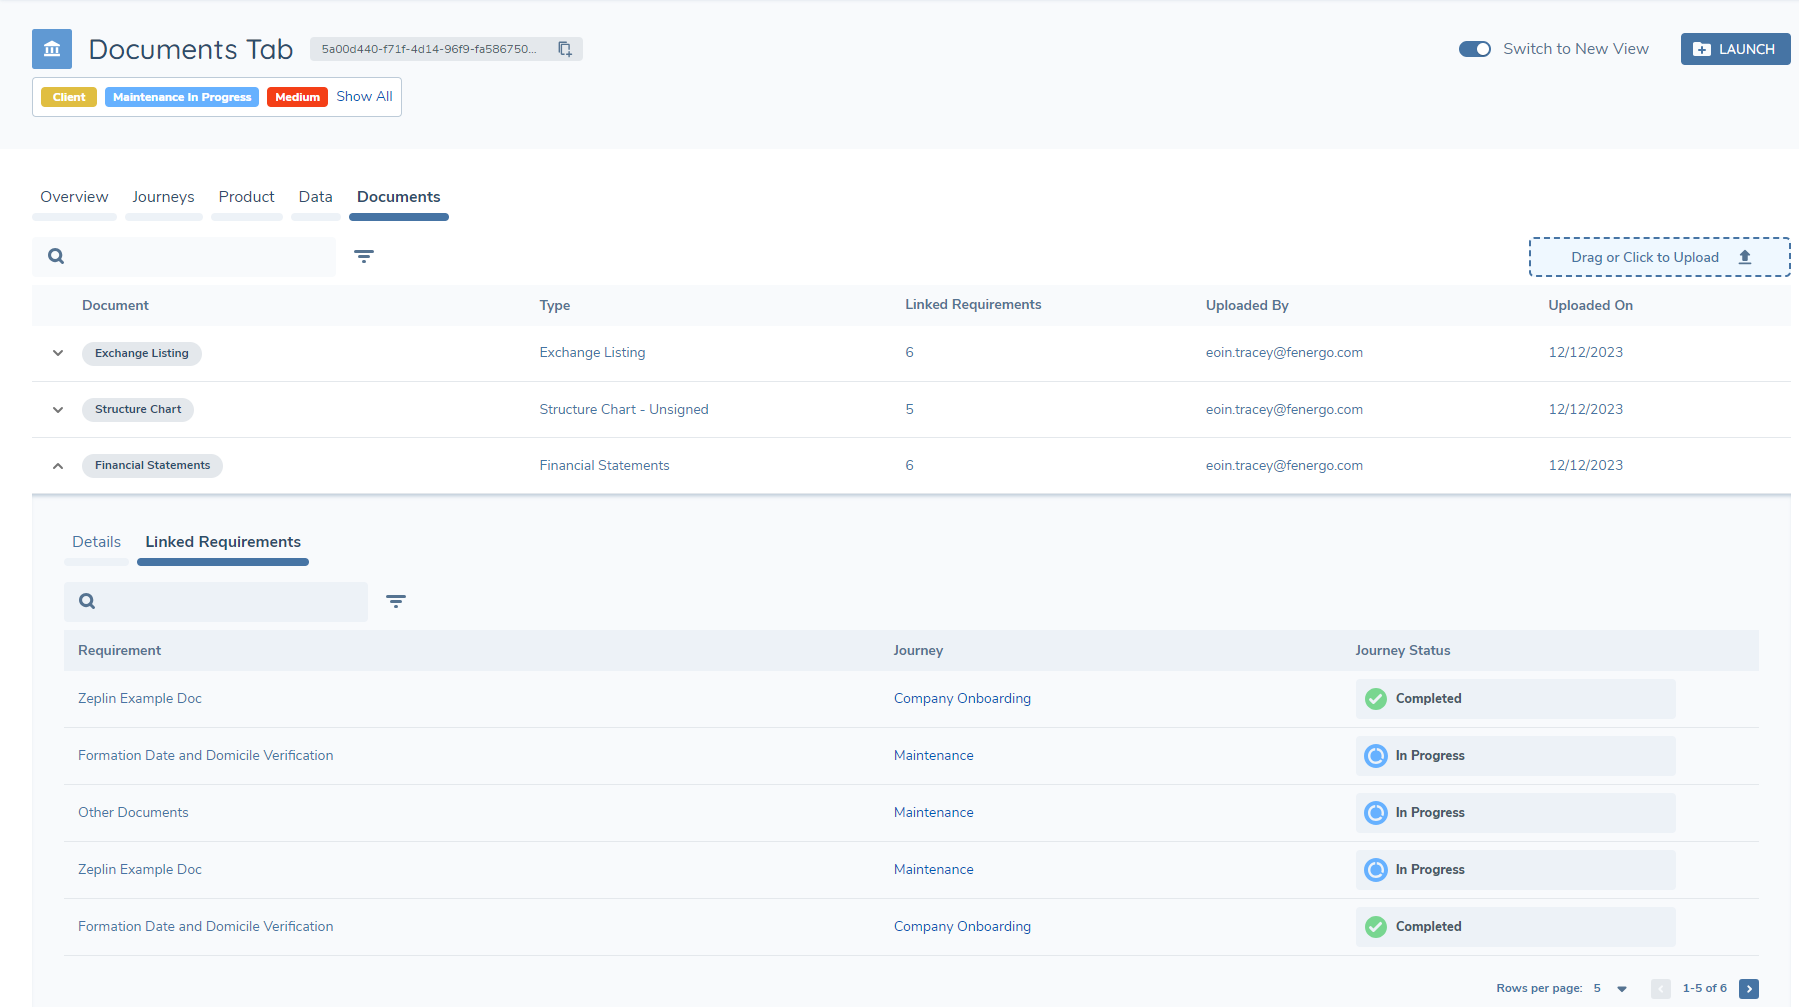Image resolution: width=1799 pixels, height=1007 pixels.
Task: Switch to the Journeys tab
Action: pyautogui.click(x=163, y=197)
